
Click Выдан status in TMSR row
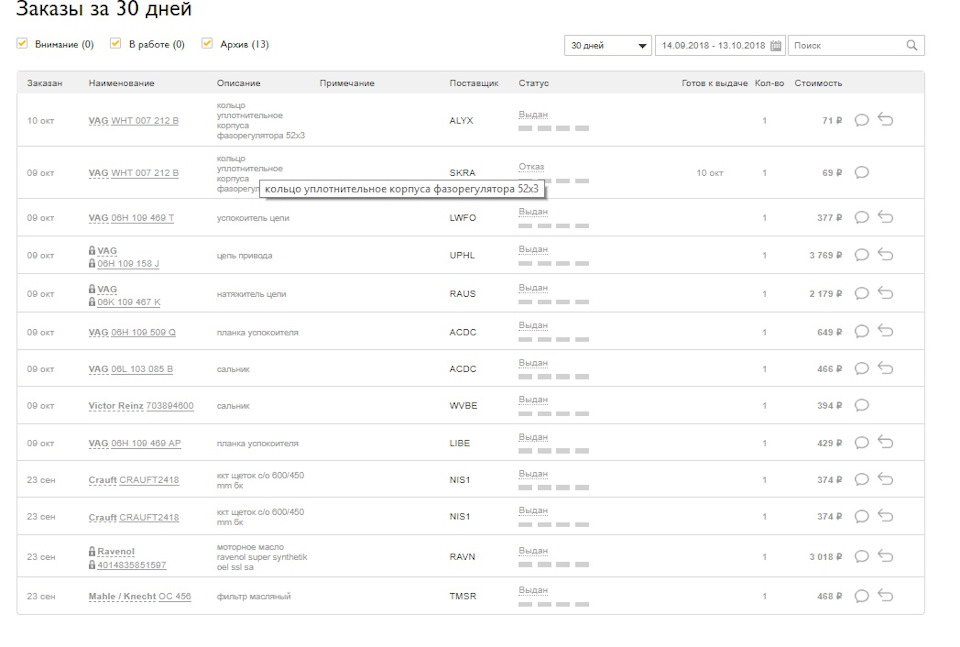point(533,590)
